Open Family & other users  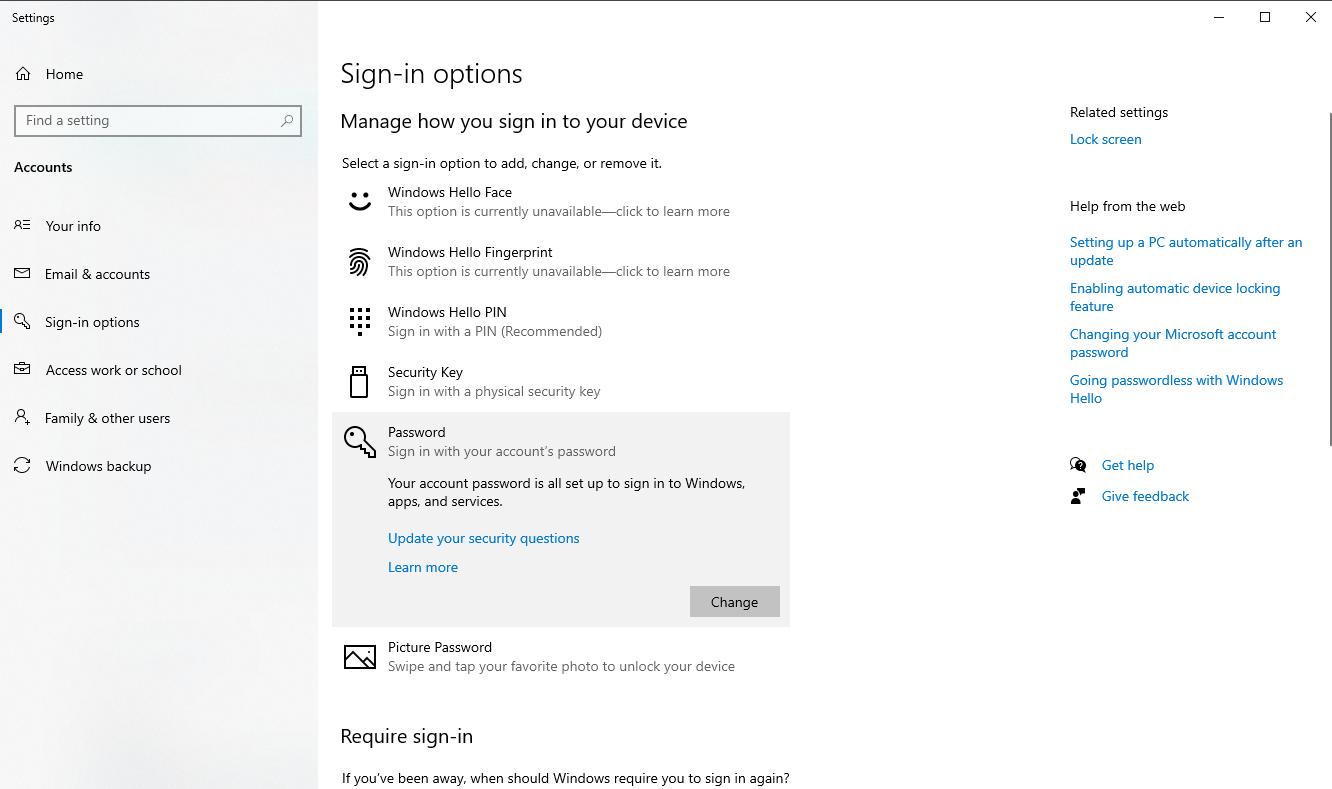tap(159, 418)
